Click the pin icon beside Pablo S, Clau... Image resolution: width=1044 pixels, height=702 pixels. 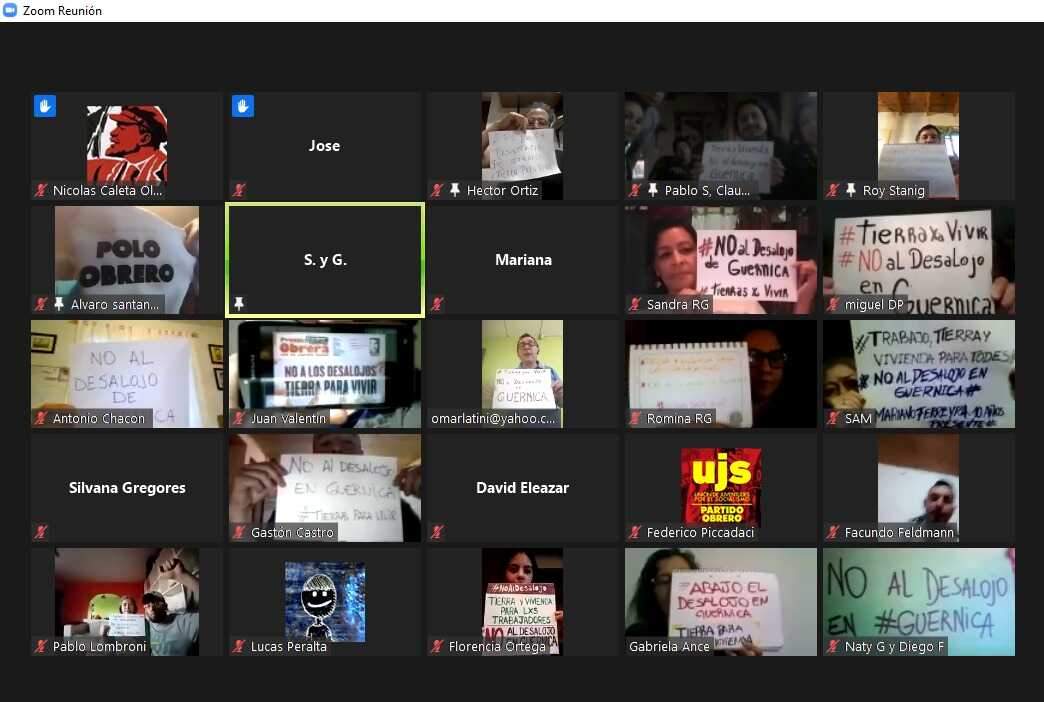pos(653,190)
